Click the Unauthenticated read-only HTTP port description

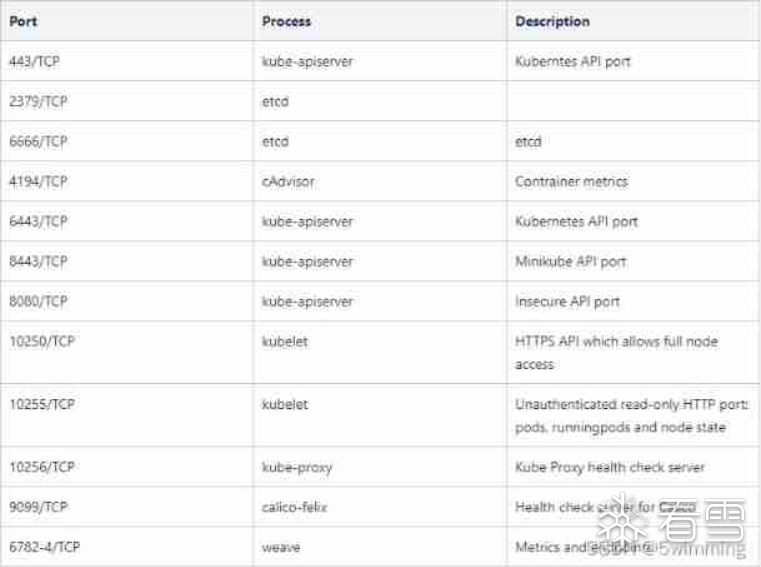point(631,415)
